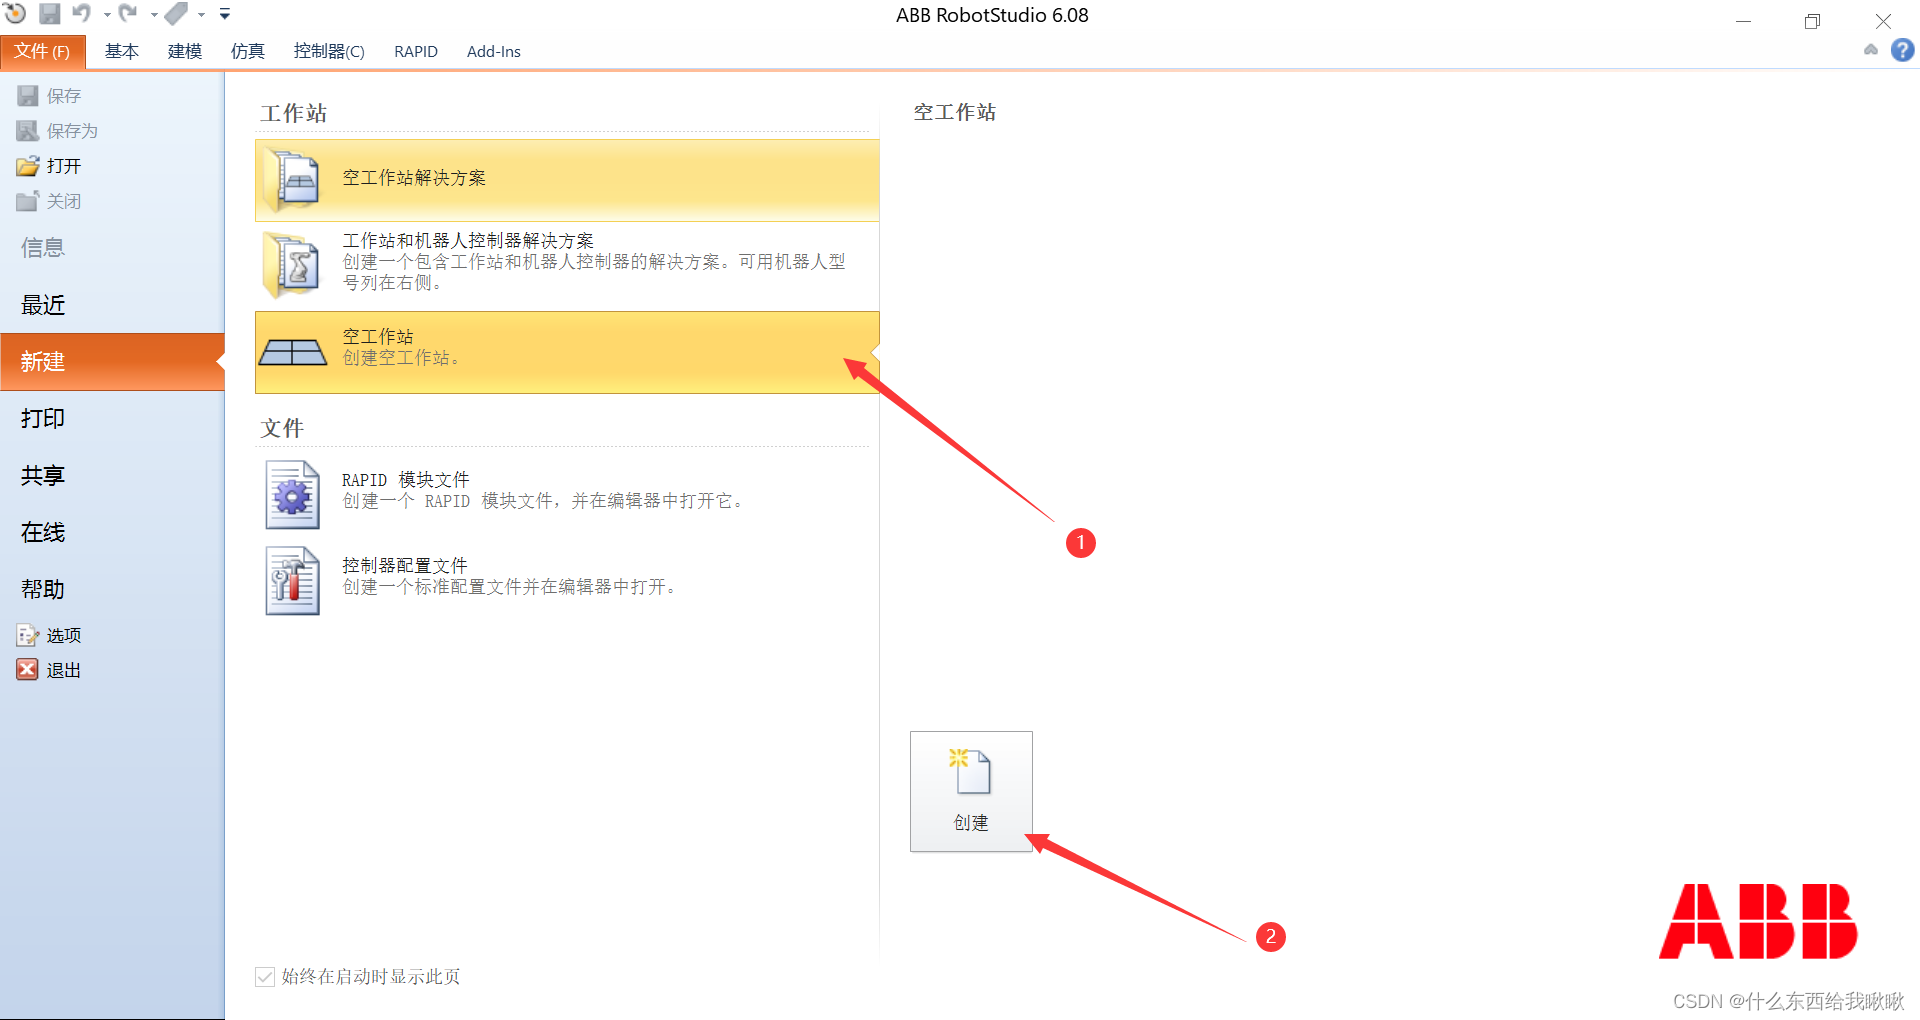Screen dimensions: 1920x1020
Task: Open the 文件 (F) tab
Action: coord(42,51)
